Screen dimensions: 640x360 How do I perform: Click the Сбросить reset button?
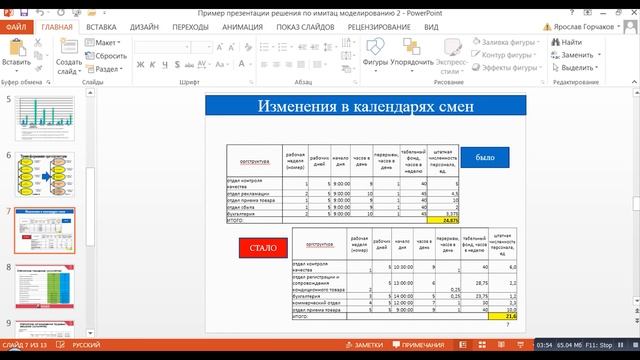click(x=106, y=56)
